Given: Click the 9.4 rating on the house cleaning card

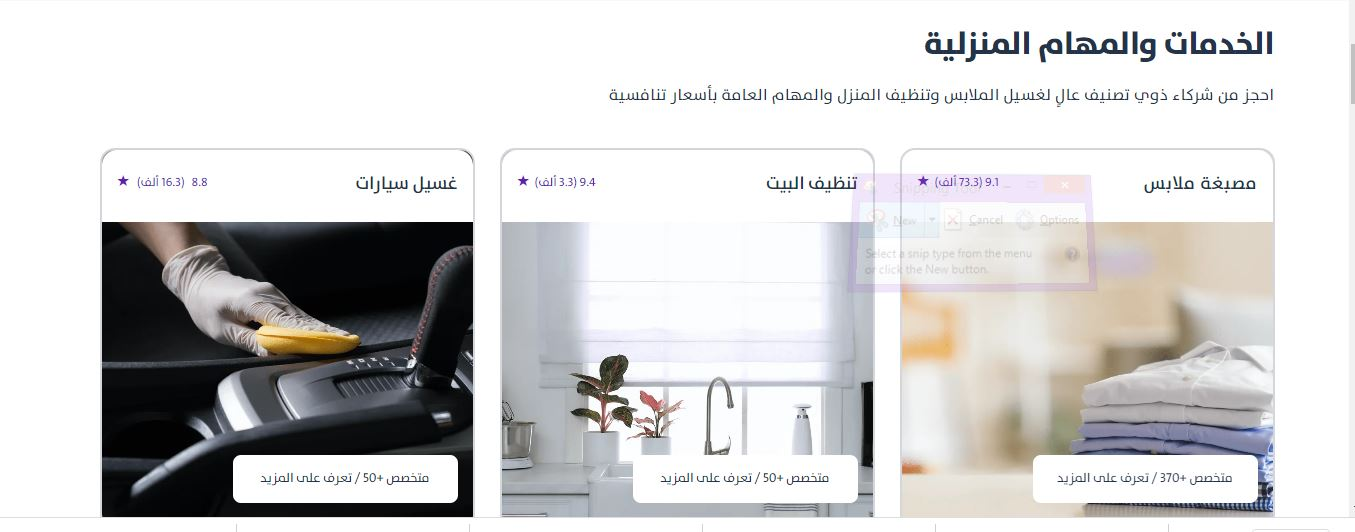Looking at the screenshot, I should click(587, 182).
